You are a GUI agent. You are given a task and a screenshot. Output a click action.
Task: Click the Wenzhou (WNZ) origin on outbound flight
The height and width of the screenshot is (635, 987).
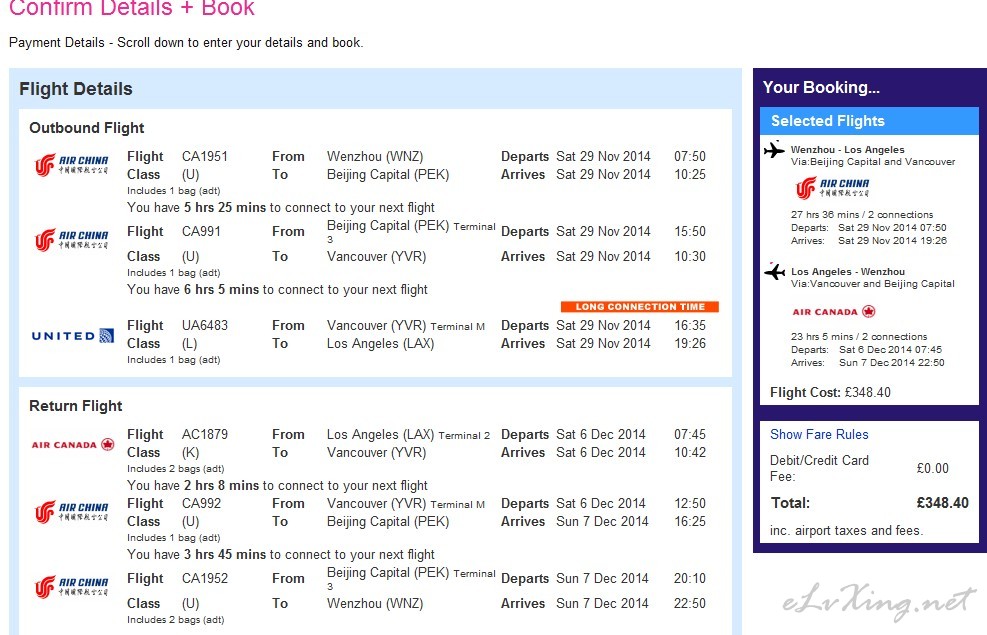pyautogui.click(x=375, y=156)
